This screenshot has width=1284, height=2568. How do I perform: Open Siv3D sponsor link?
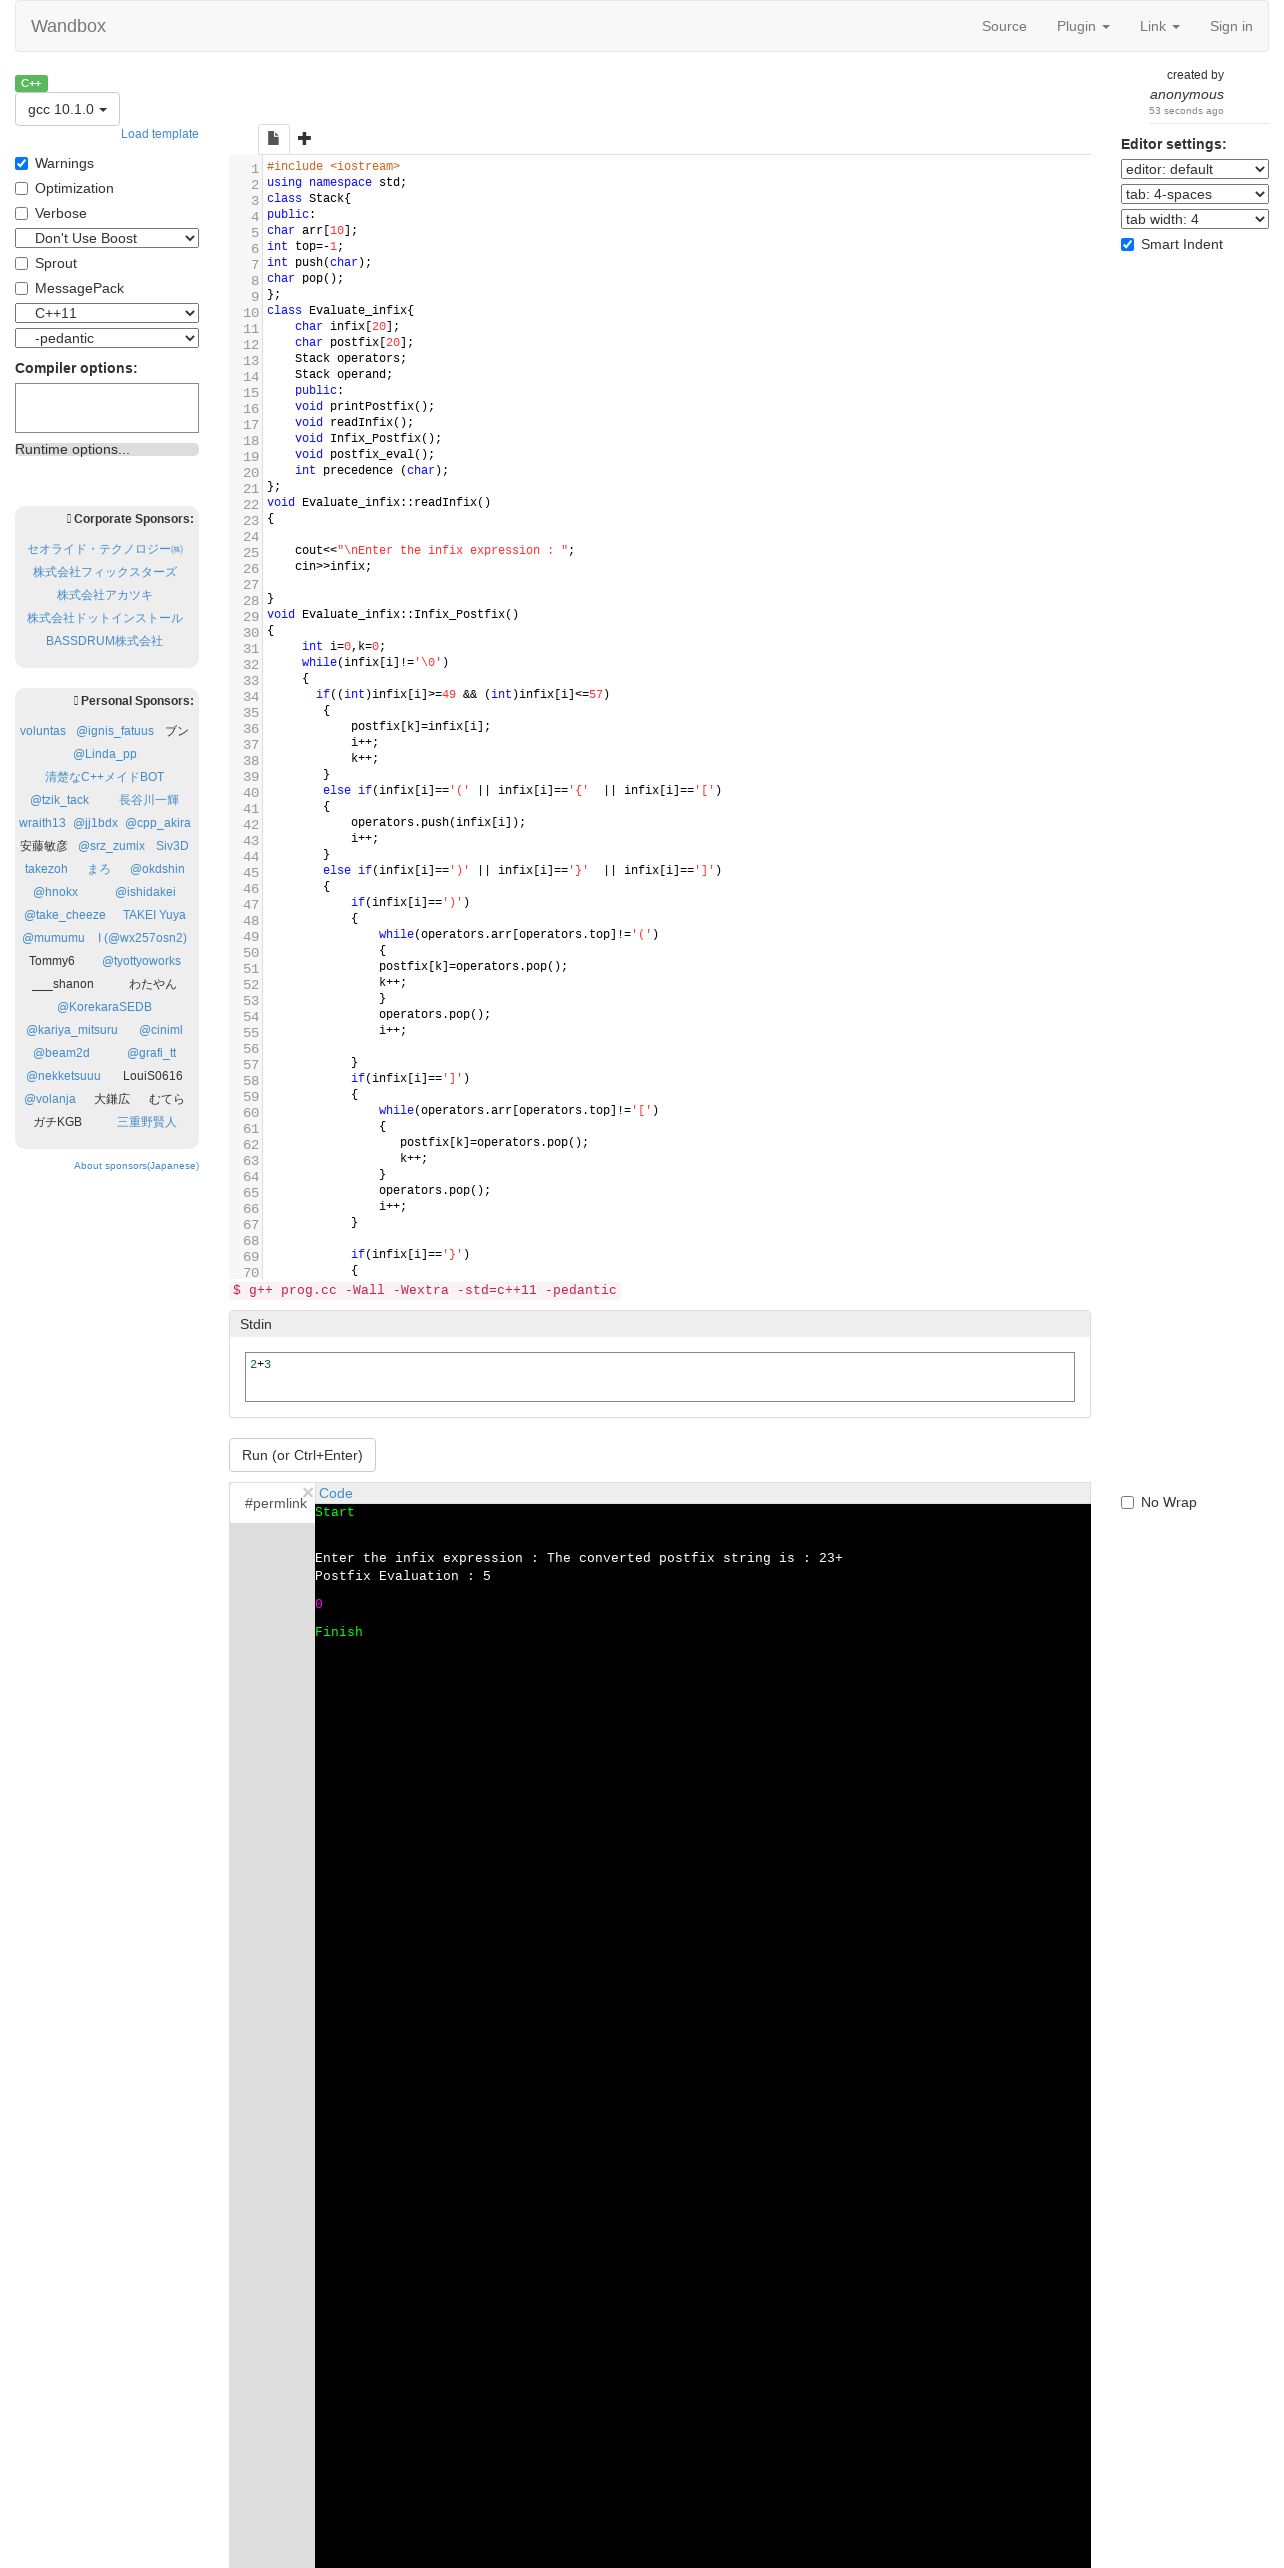click(x=172, y=846)
